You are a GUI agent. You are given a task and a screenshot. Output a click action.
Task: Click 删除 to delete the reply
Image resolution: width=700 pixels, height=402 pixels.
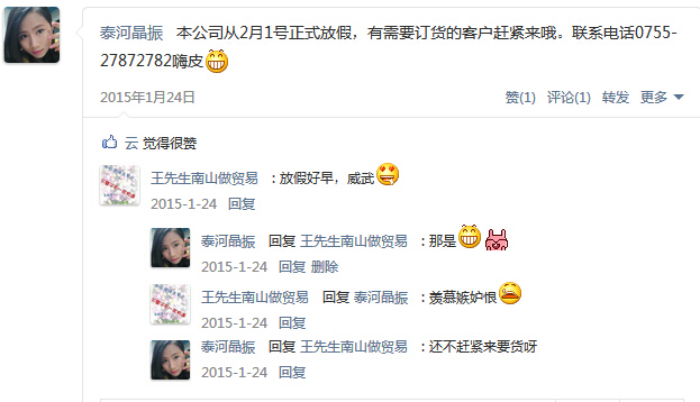coord(325,267)
